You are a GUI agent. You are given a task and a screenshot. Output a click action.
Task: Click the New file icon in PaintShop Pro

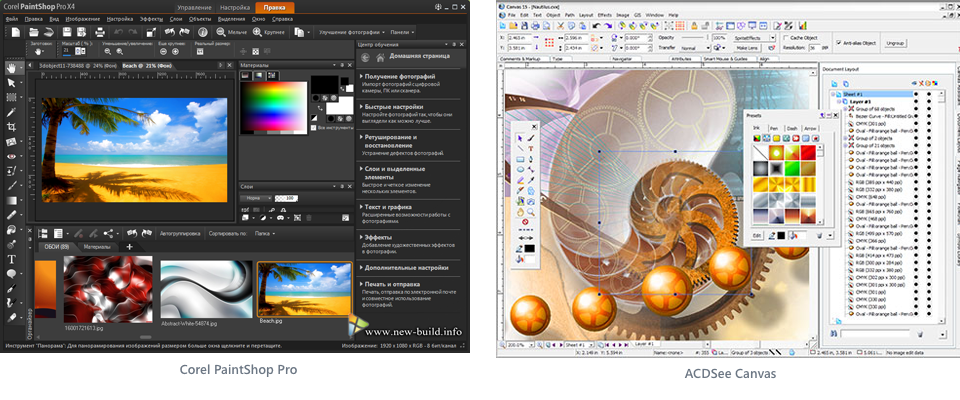pyautogui.click(x=16, y=32)
